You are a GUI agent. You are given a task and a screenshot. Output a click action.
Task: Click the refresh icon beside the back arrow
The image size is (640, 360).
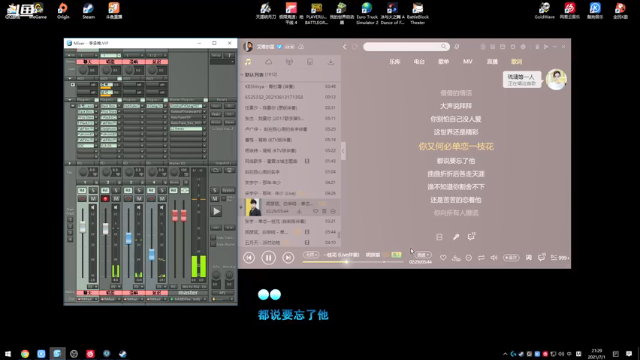[x=355, y=47]
